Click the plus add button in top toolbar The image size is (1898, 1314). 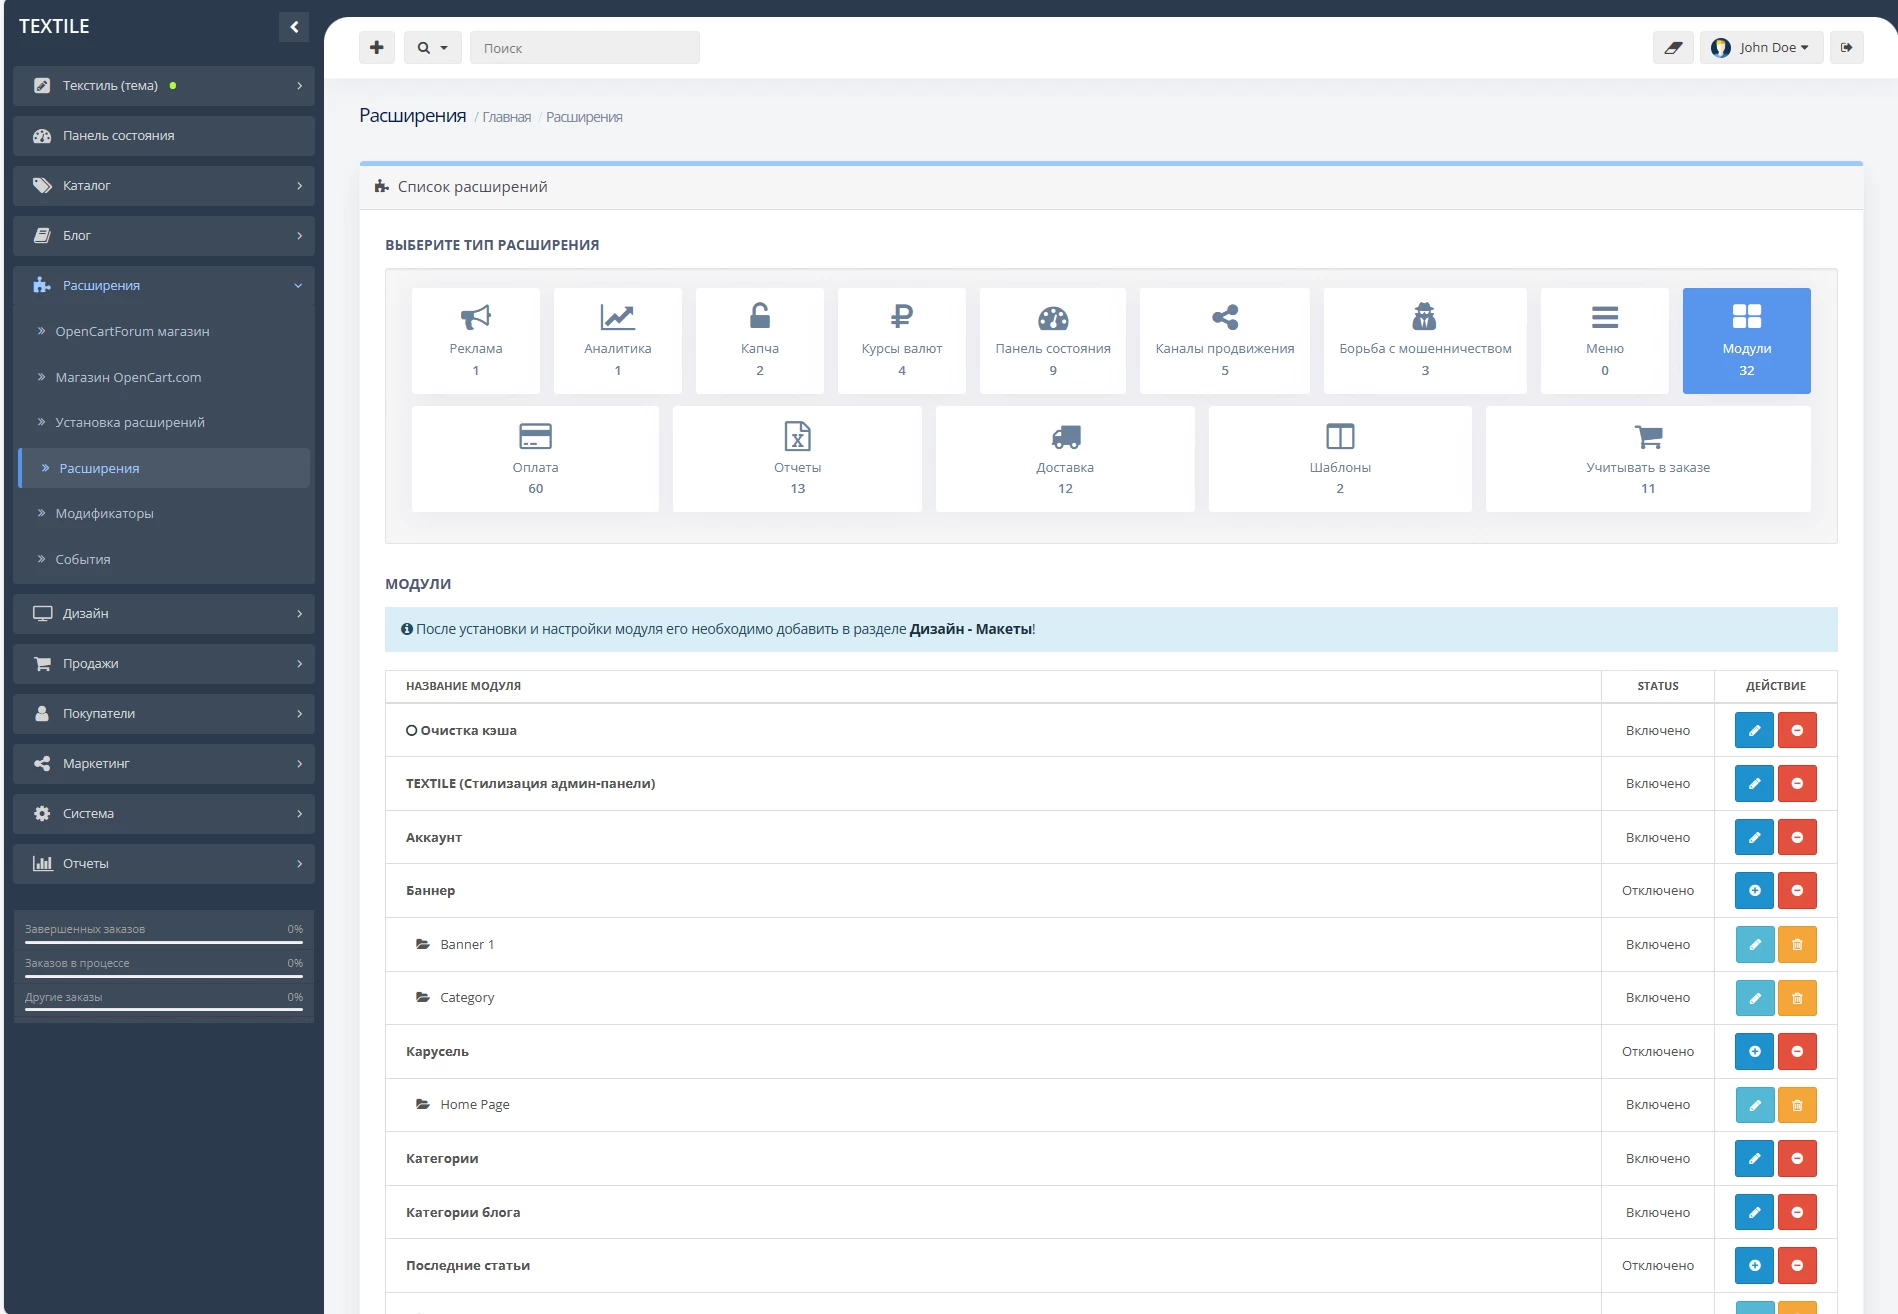[377, 47]
